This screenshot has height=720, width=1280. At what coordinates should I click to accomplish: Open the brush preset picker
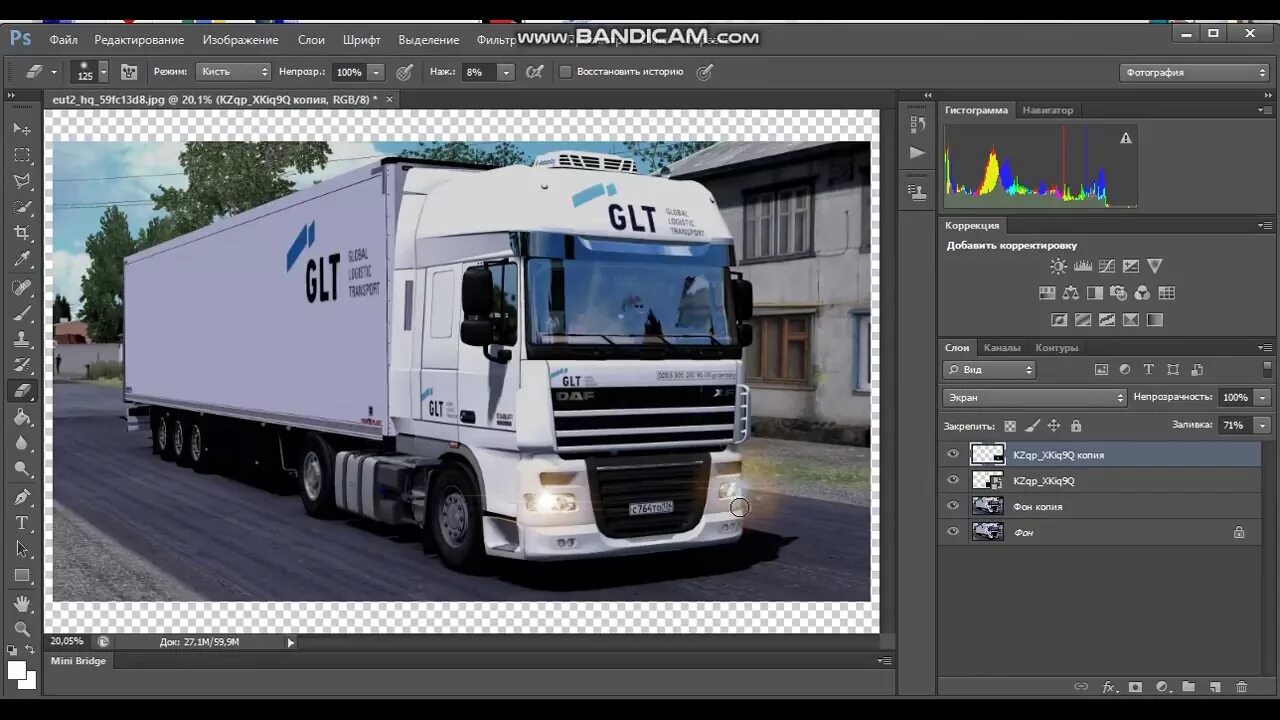pos(91,72)
